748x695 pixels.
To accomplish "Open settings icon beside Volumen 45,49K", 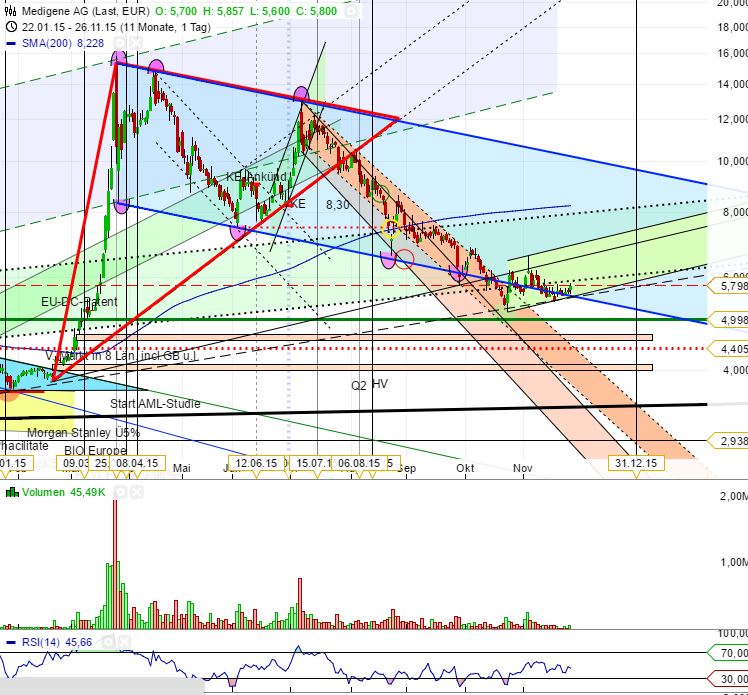I will click(120, 492).
